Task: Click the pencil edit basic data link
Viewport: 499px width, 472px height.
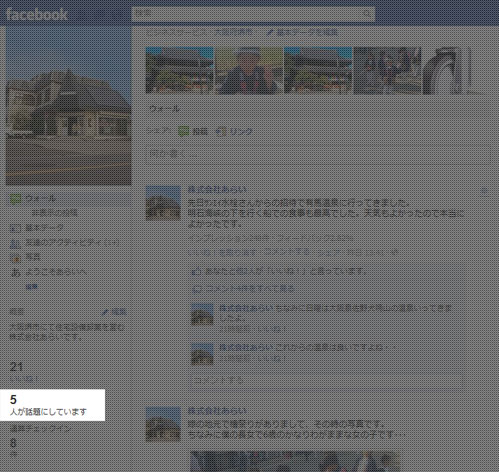Action: (303, 32)
